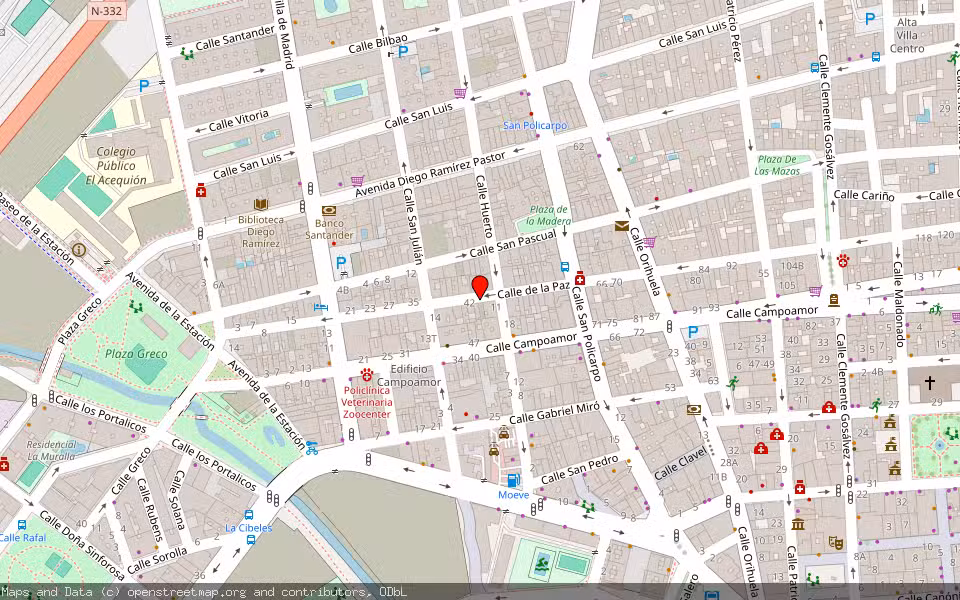Image resolution: width=960 pixels, height=600 pixels.
Task: Click the Calle Maldonado street label
Action: pos(898,304)
